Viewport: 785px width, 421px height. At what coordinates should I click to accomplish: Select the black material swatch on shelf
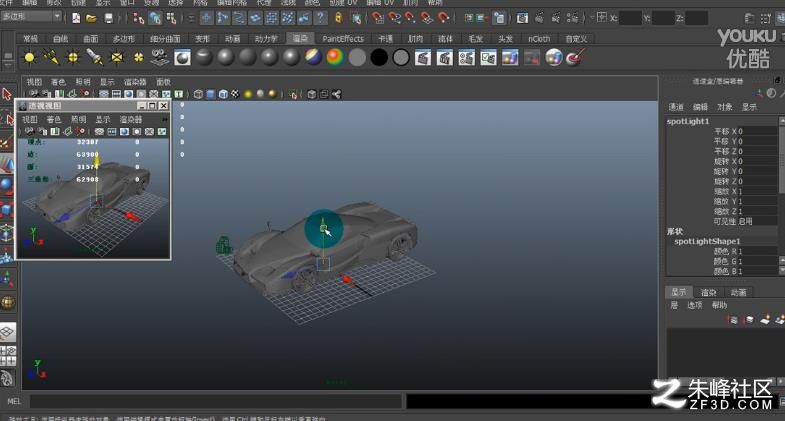tap(379, 58)
